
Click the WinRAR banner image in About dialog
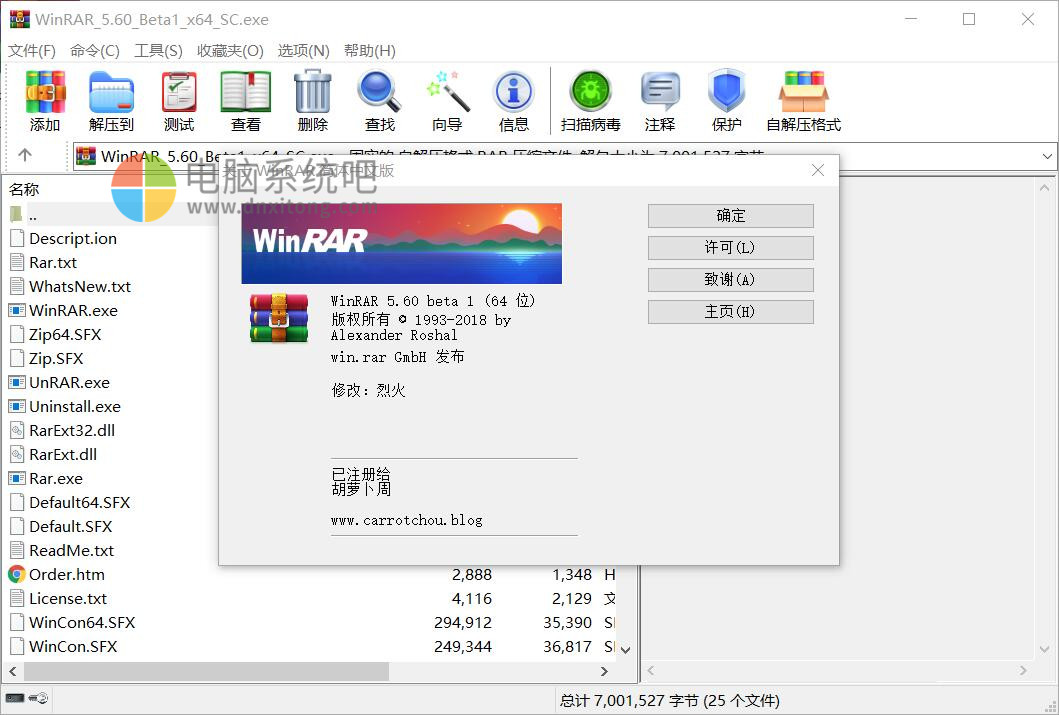402,243
